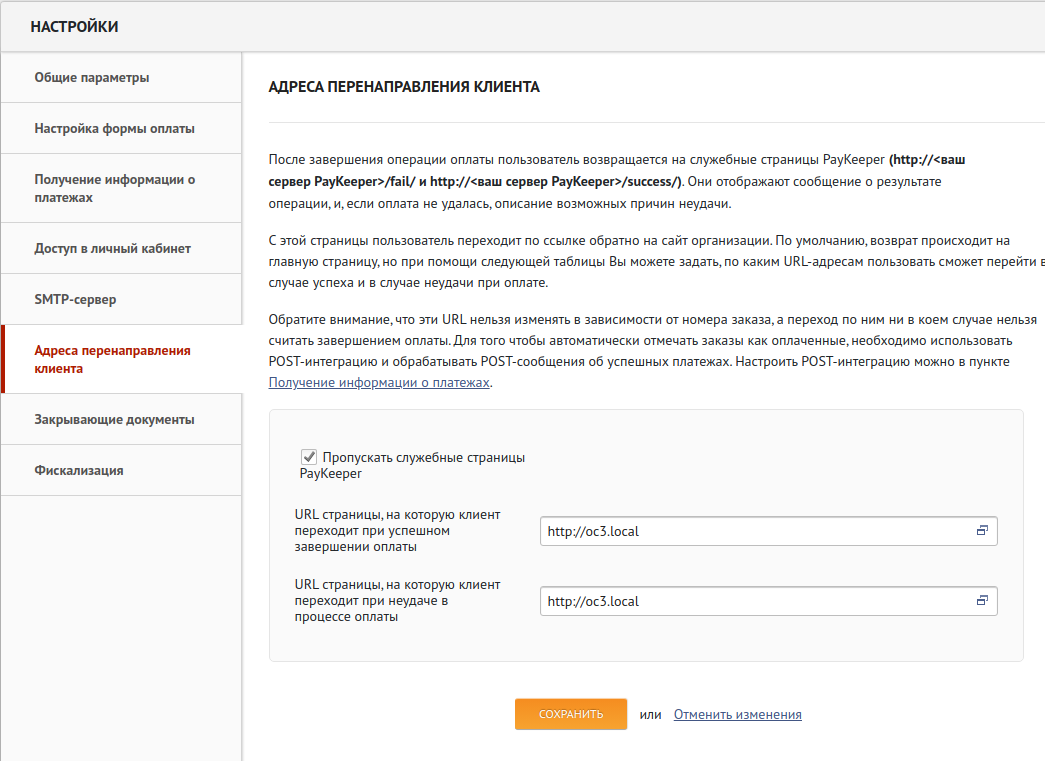1045x761 pixels.
Task: Click the icon inside the failure URL field
Action: [982, 601]
